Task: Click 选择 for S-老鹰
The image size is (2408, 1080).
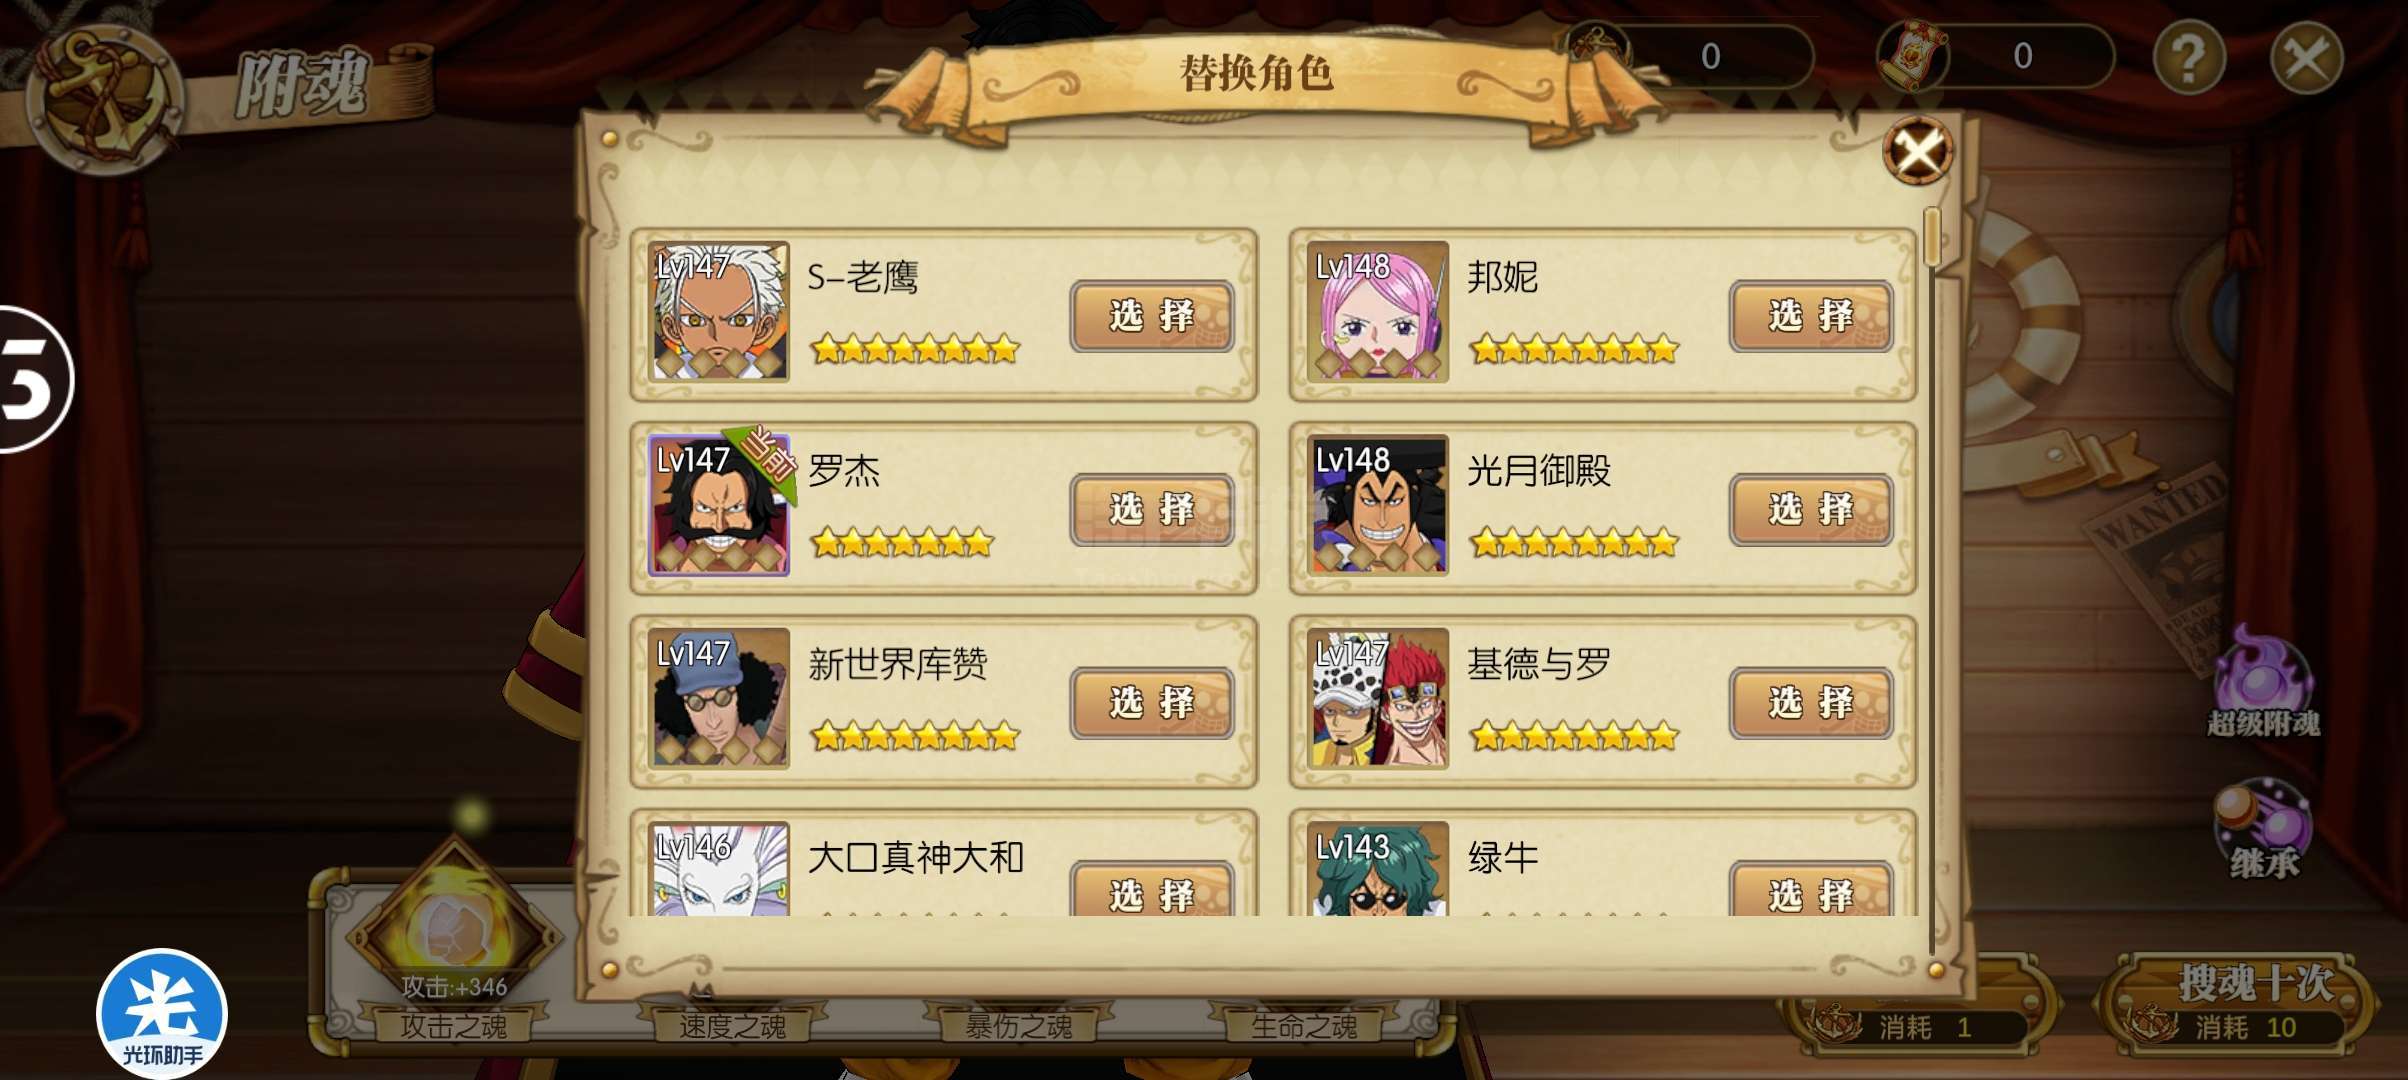Action: pyautogui.click(x=1152, y=316)
